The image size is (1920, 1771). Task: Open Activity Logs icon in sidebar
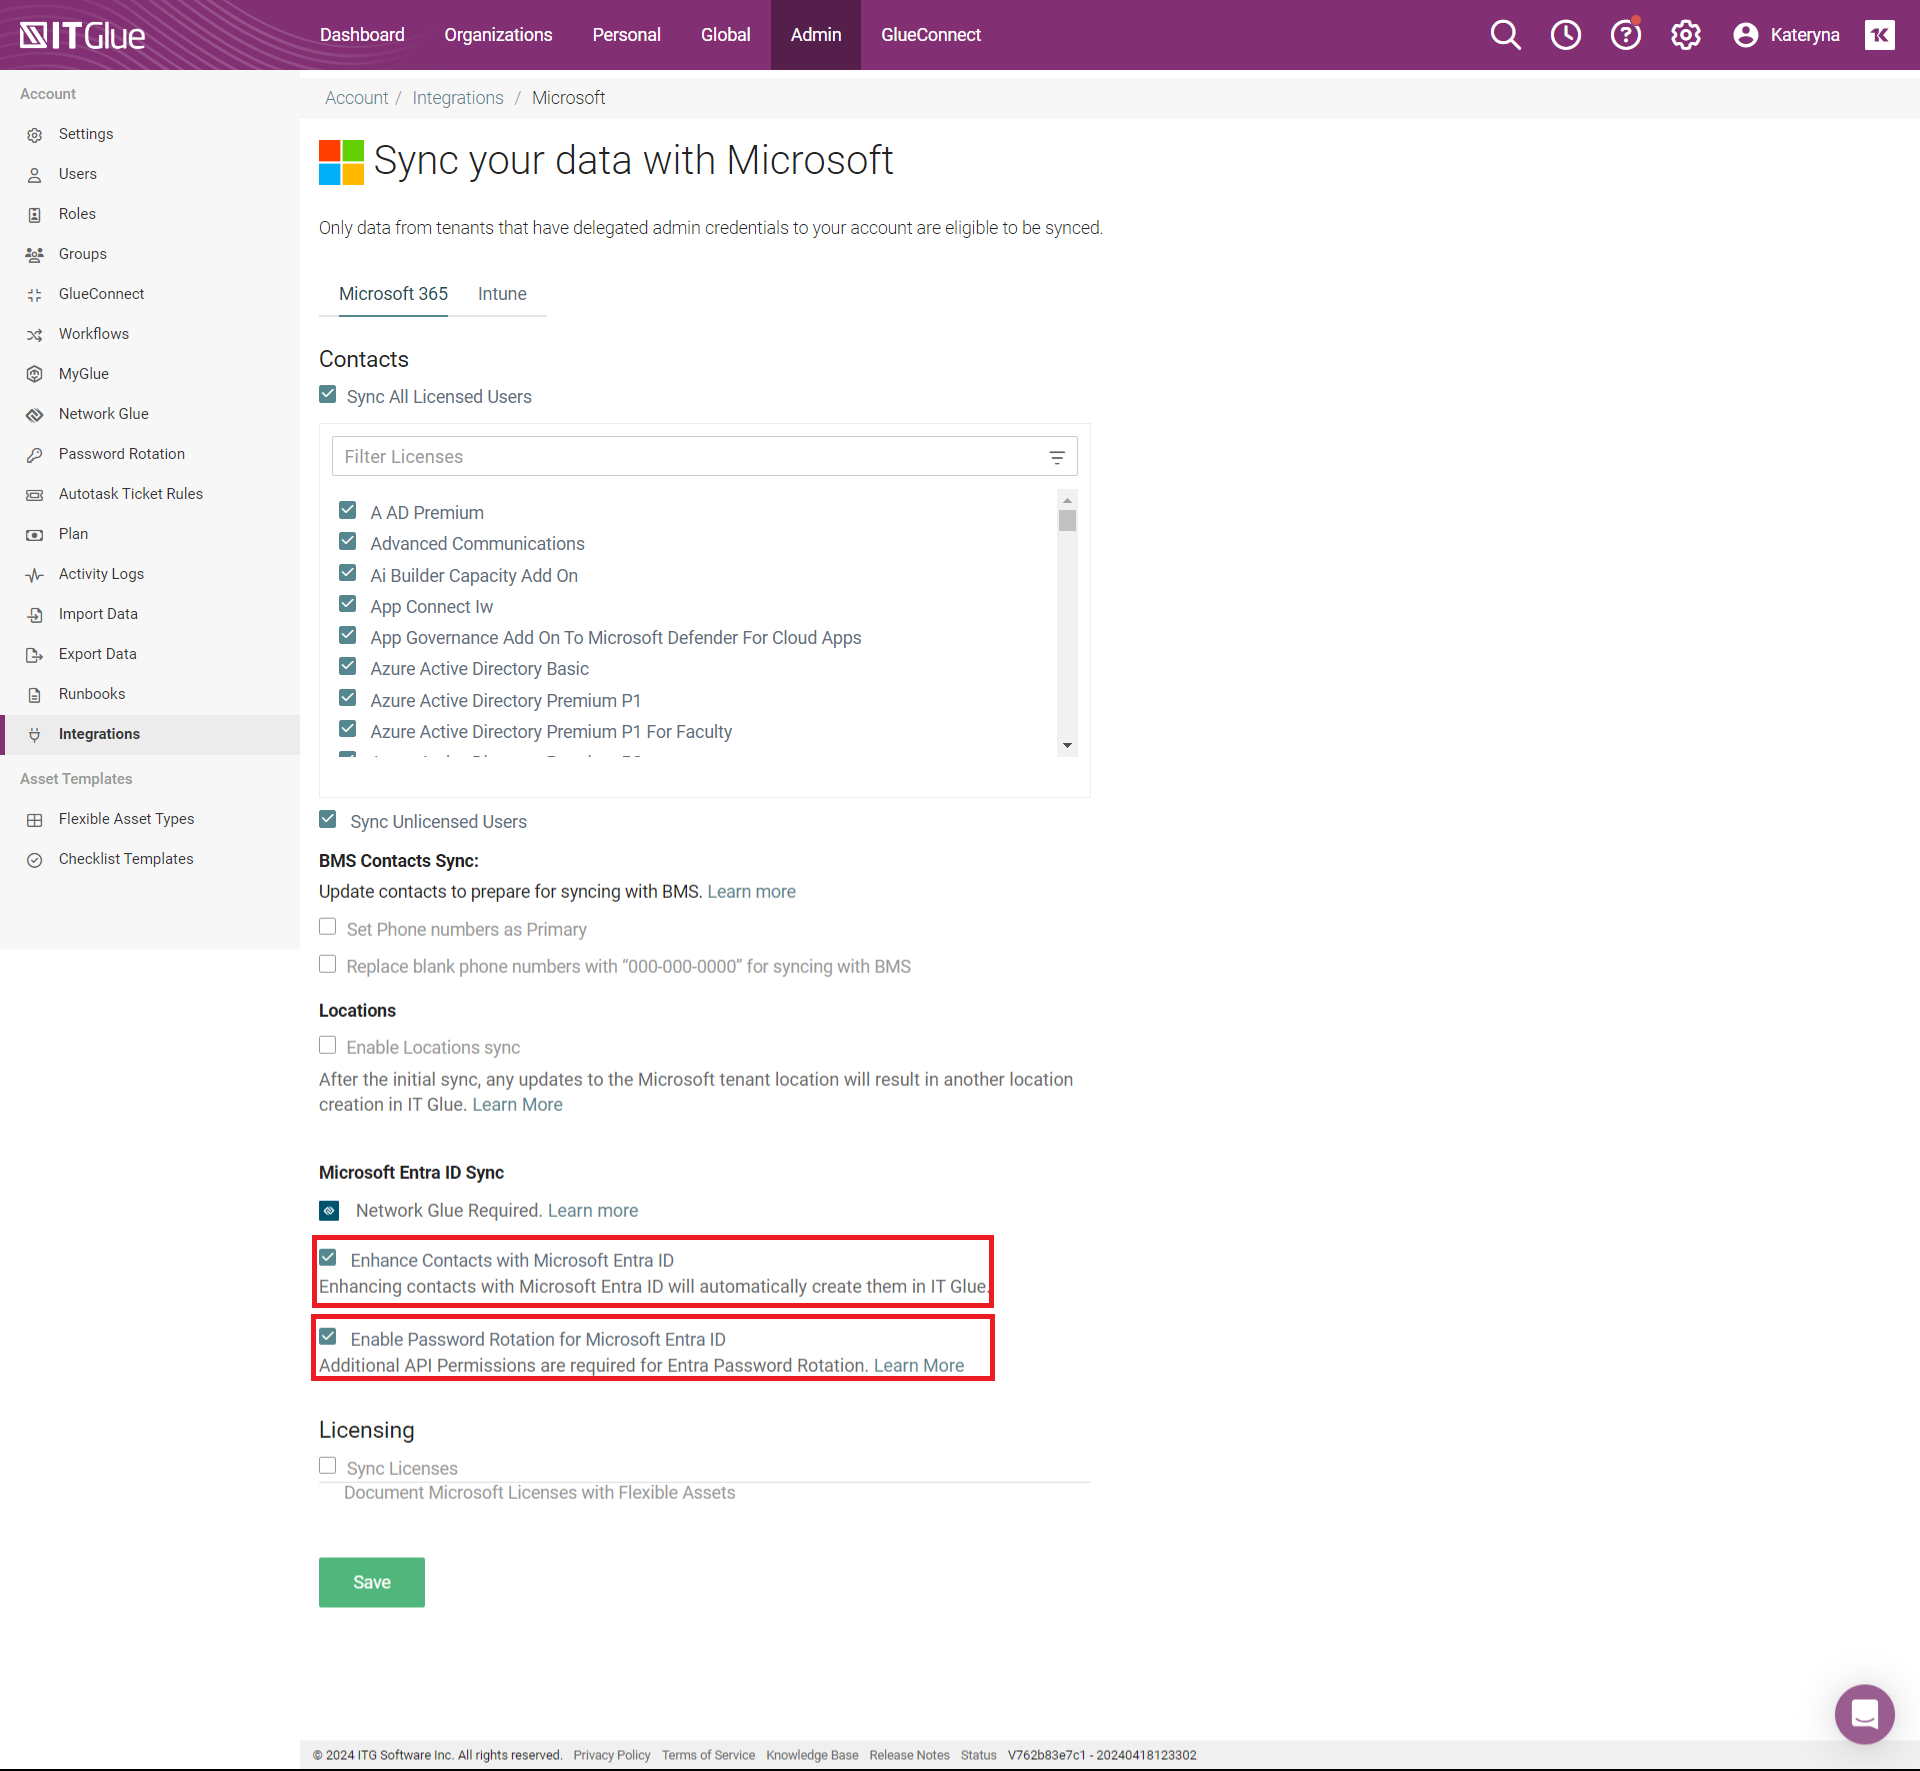[x=35, y=575]
